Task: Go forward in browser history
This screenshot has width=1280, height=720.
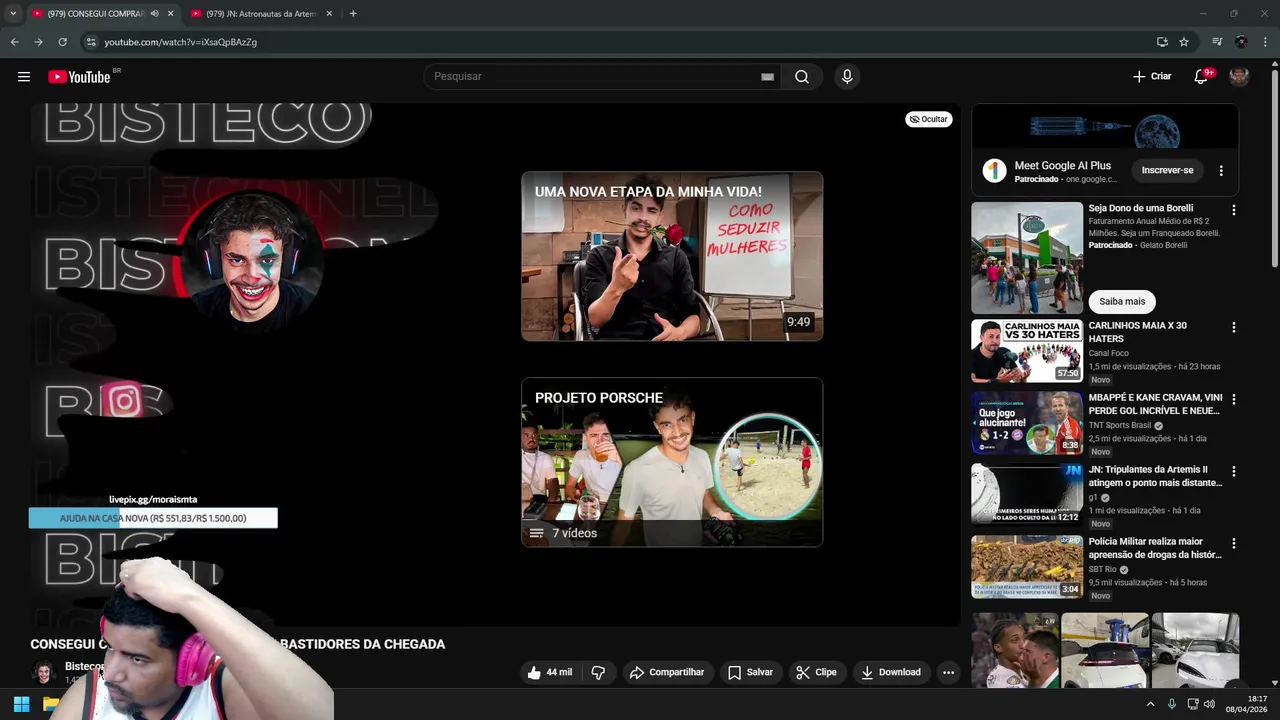Action: (38, 42)
